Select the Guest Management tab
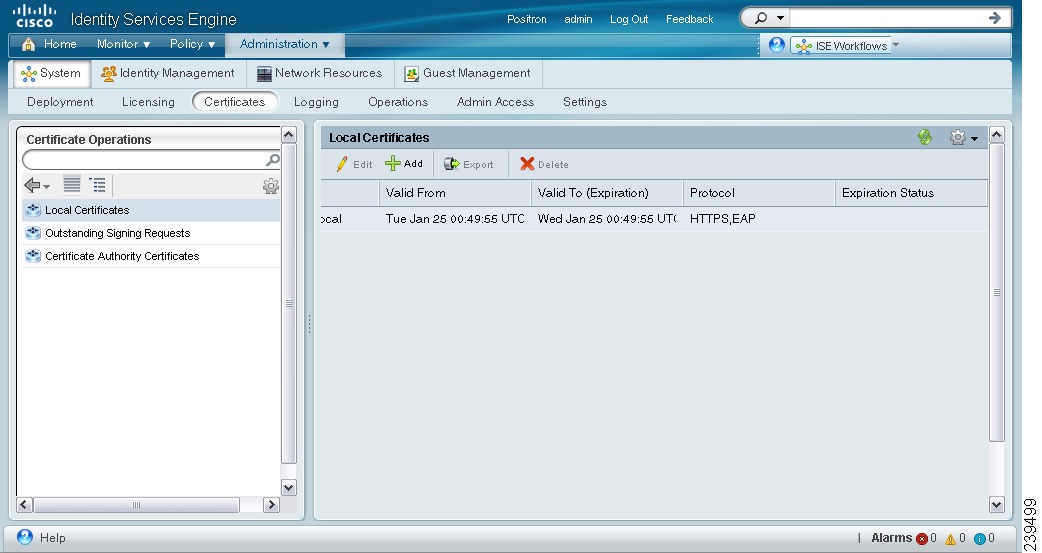Image resolution: width=1042 pixels, height=553 pixels. pos(468,73)
